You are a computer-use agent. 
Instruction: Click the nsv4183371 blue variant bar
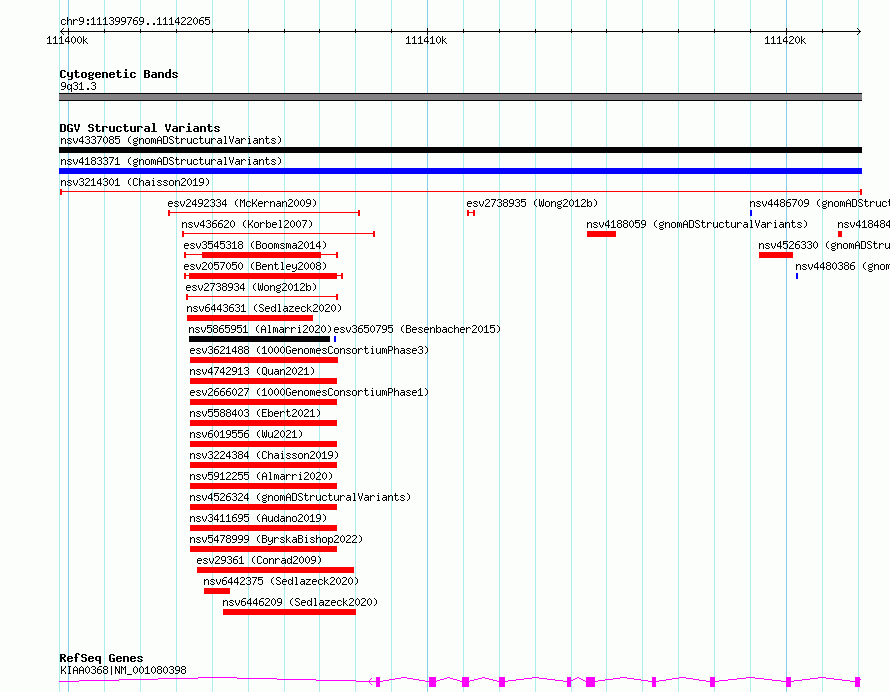[x=460, y=171]
